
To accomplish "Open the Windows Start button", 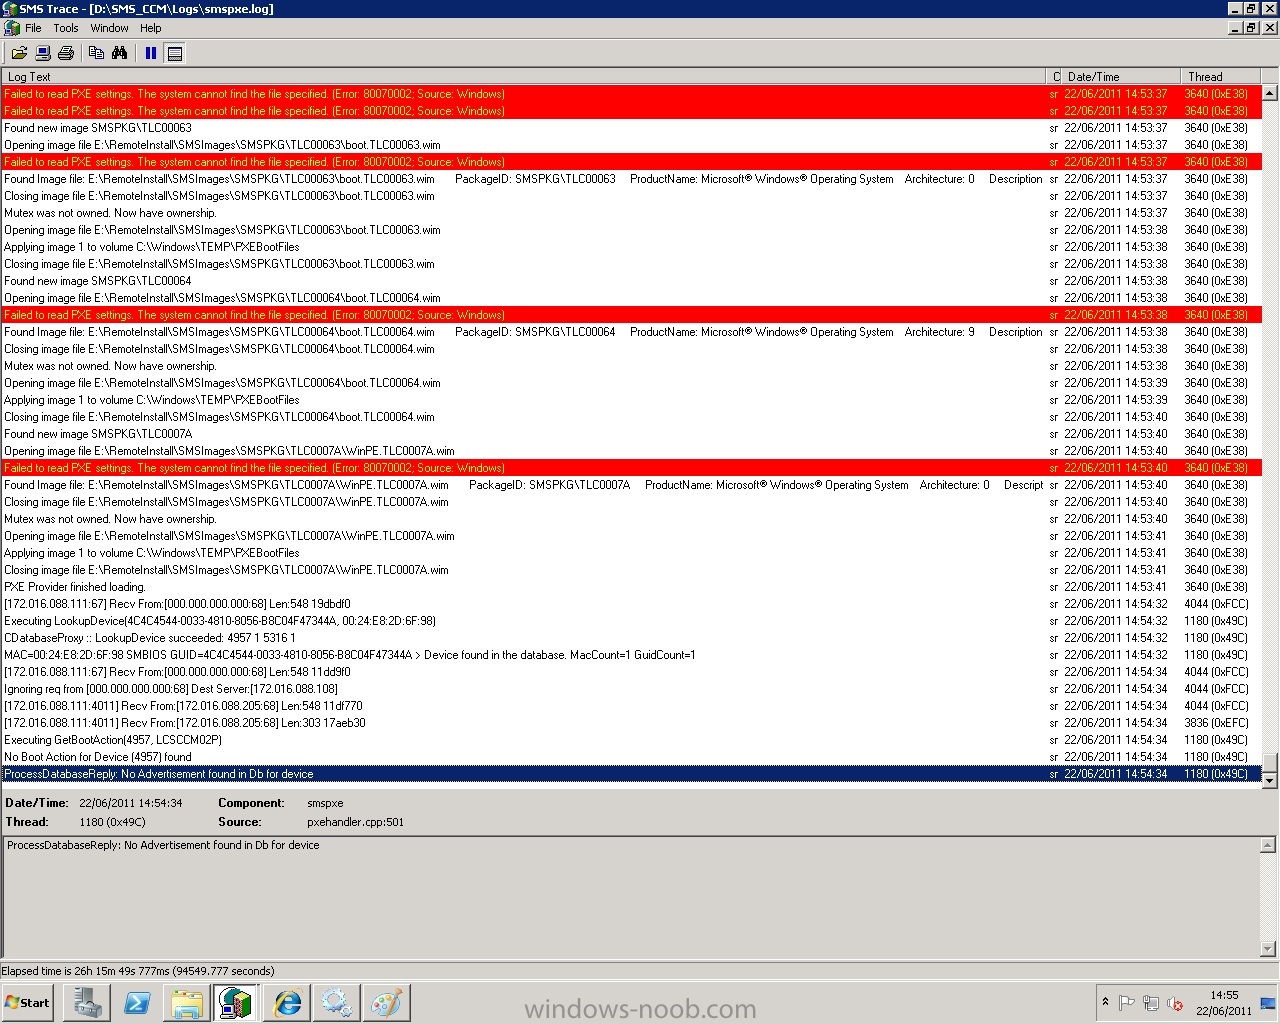I will click(28, 1003).
